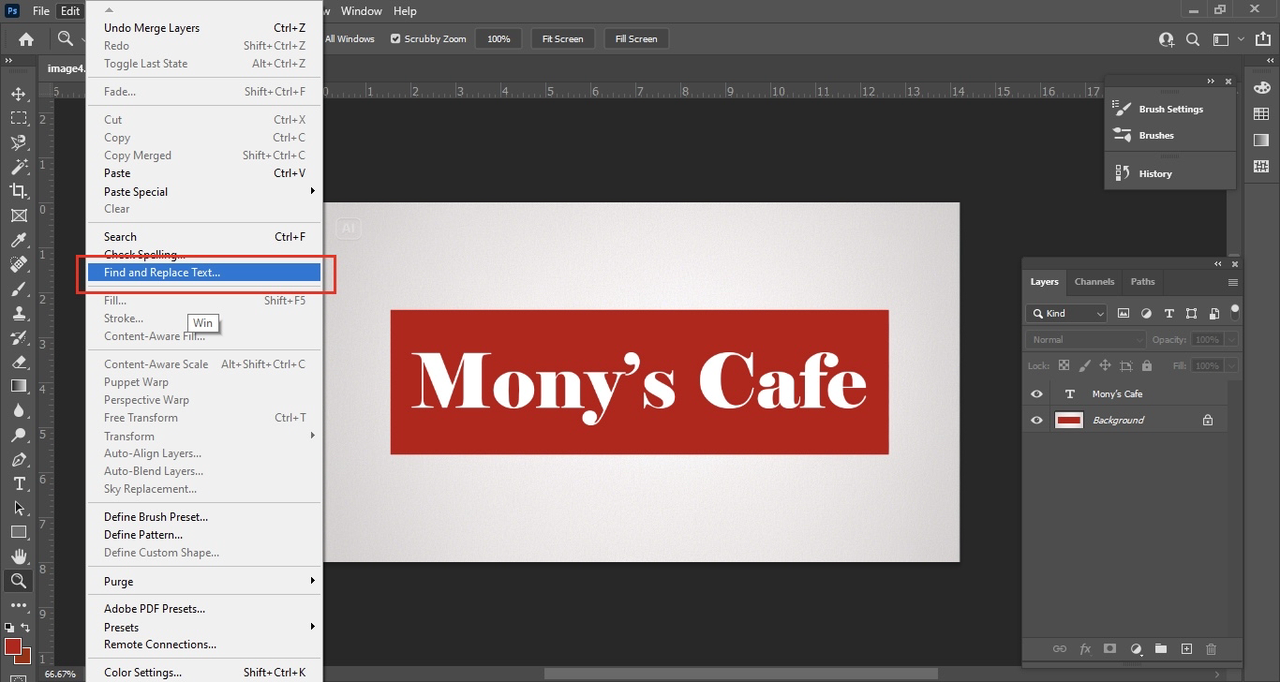Select the Crop tool

pos(19,191)
